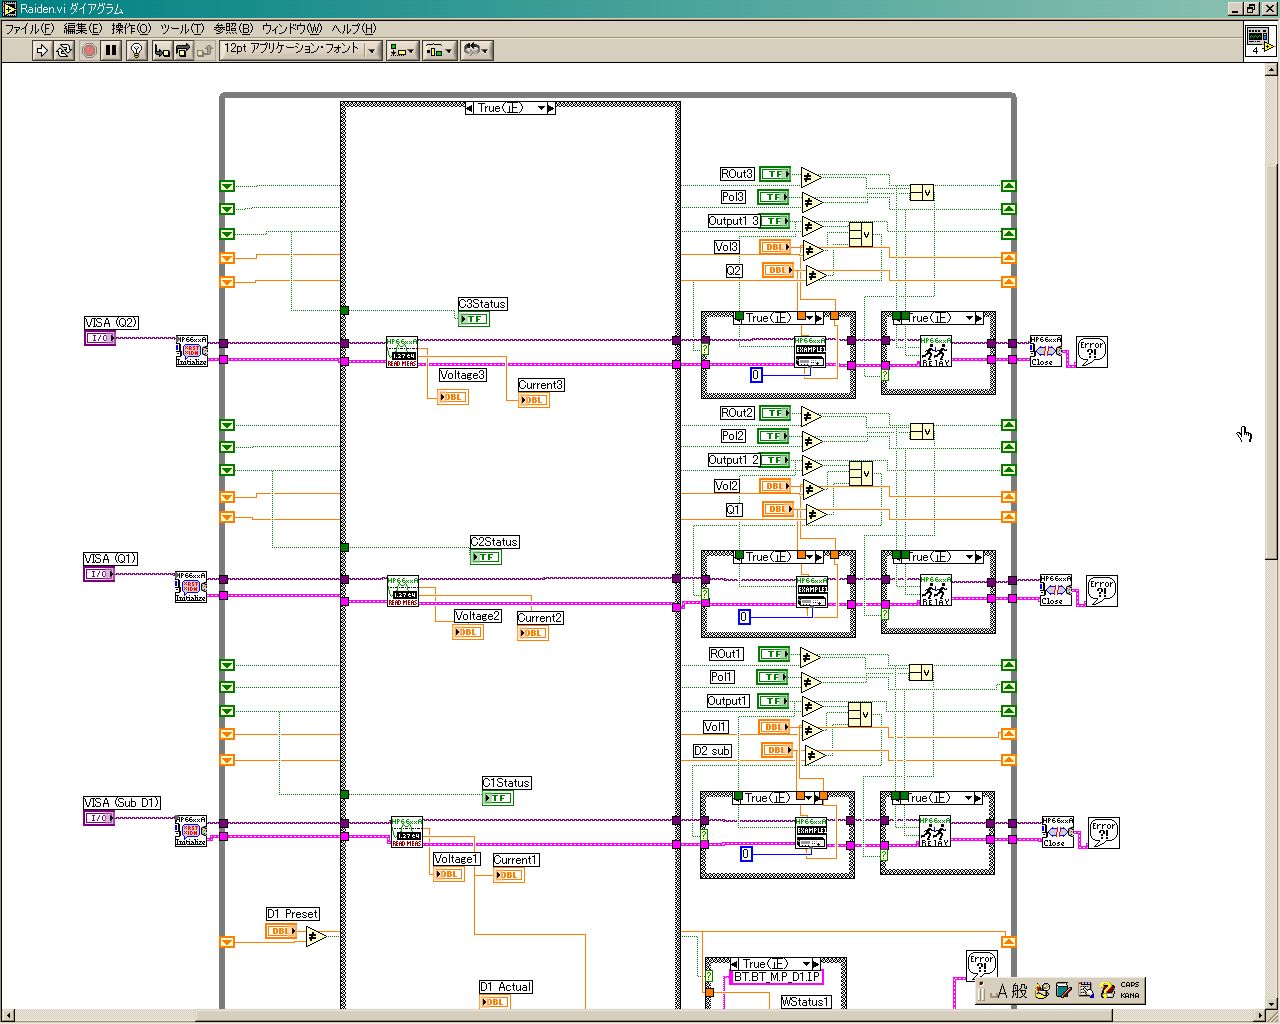The height and width of the screenshot is (1024, 1280).
Task: Click the C3Status boolean indicator terminal
Action: coord(473,319)
